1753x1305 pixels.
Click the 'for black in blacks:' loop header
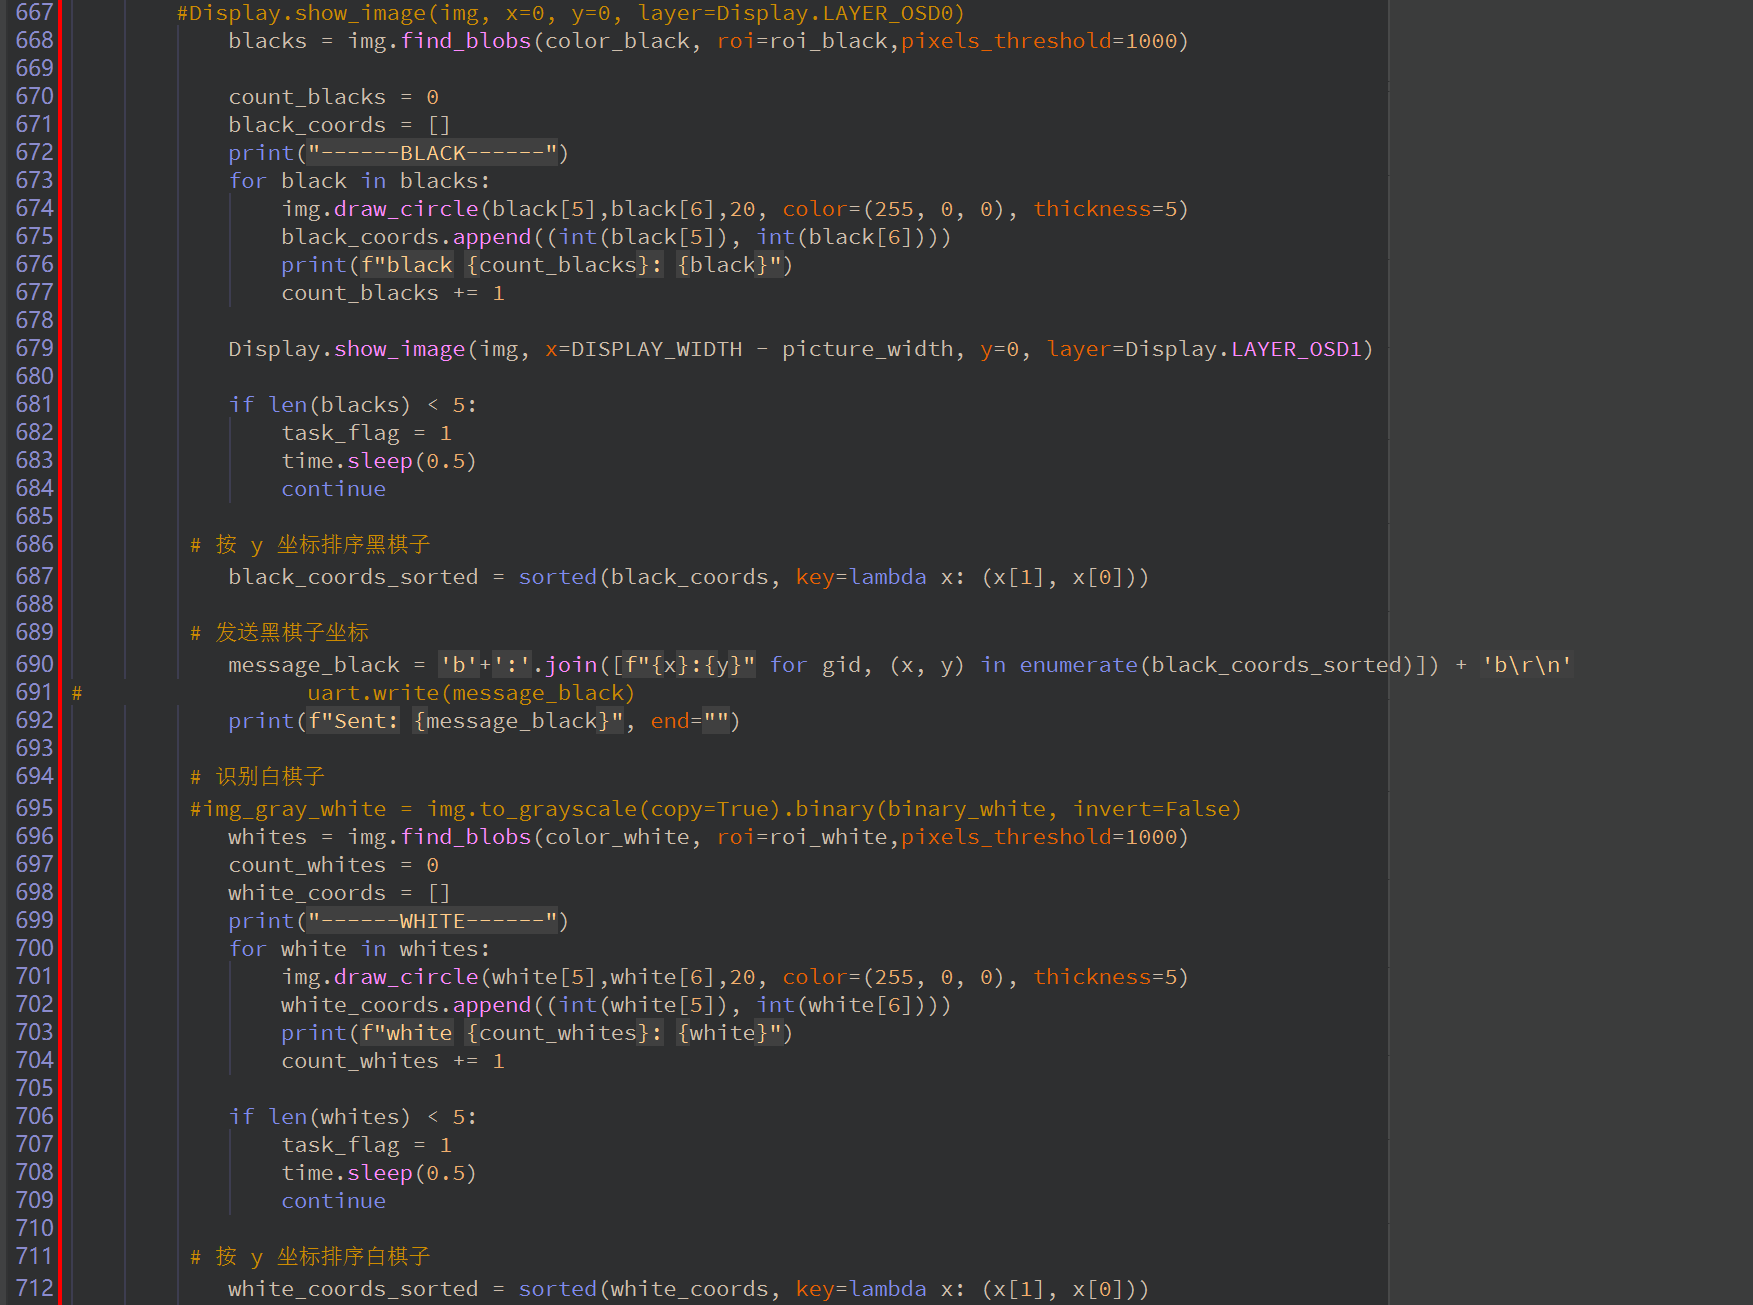359,181
